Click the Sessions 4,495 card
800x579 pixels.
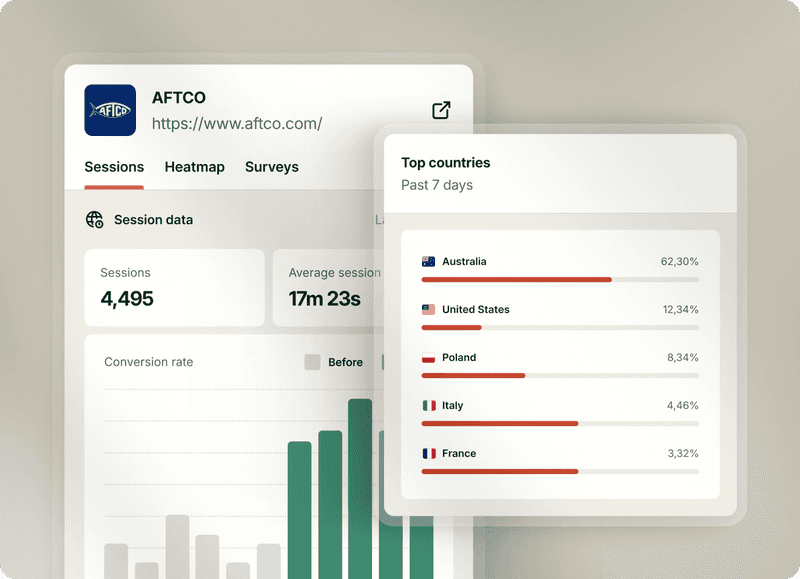174,287
